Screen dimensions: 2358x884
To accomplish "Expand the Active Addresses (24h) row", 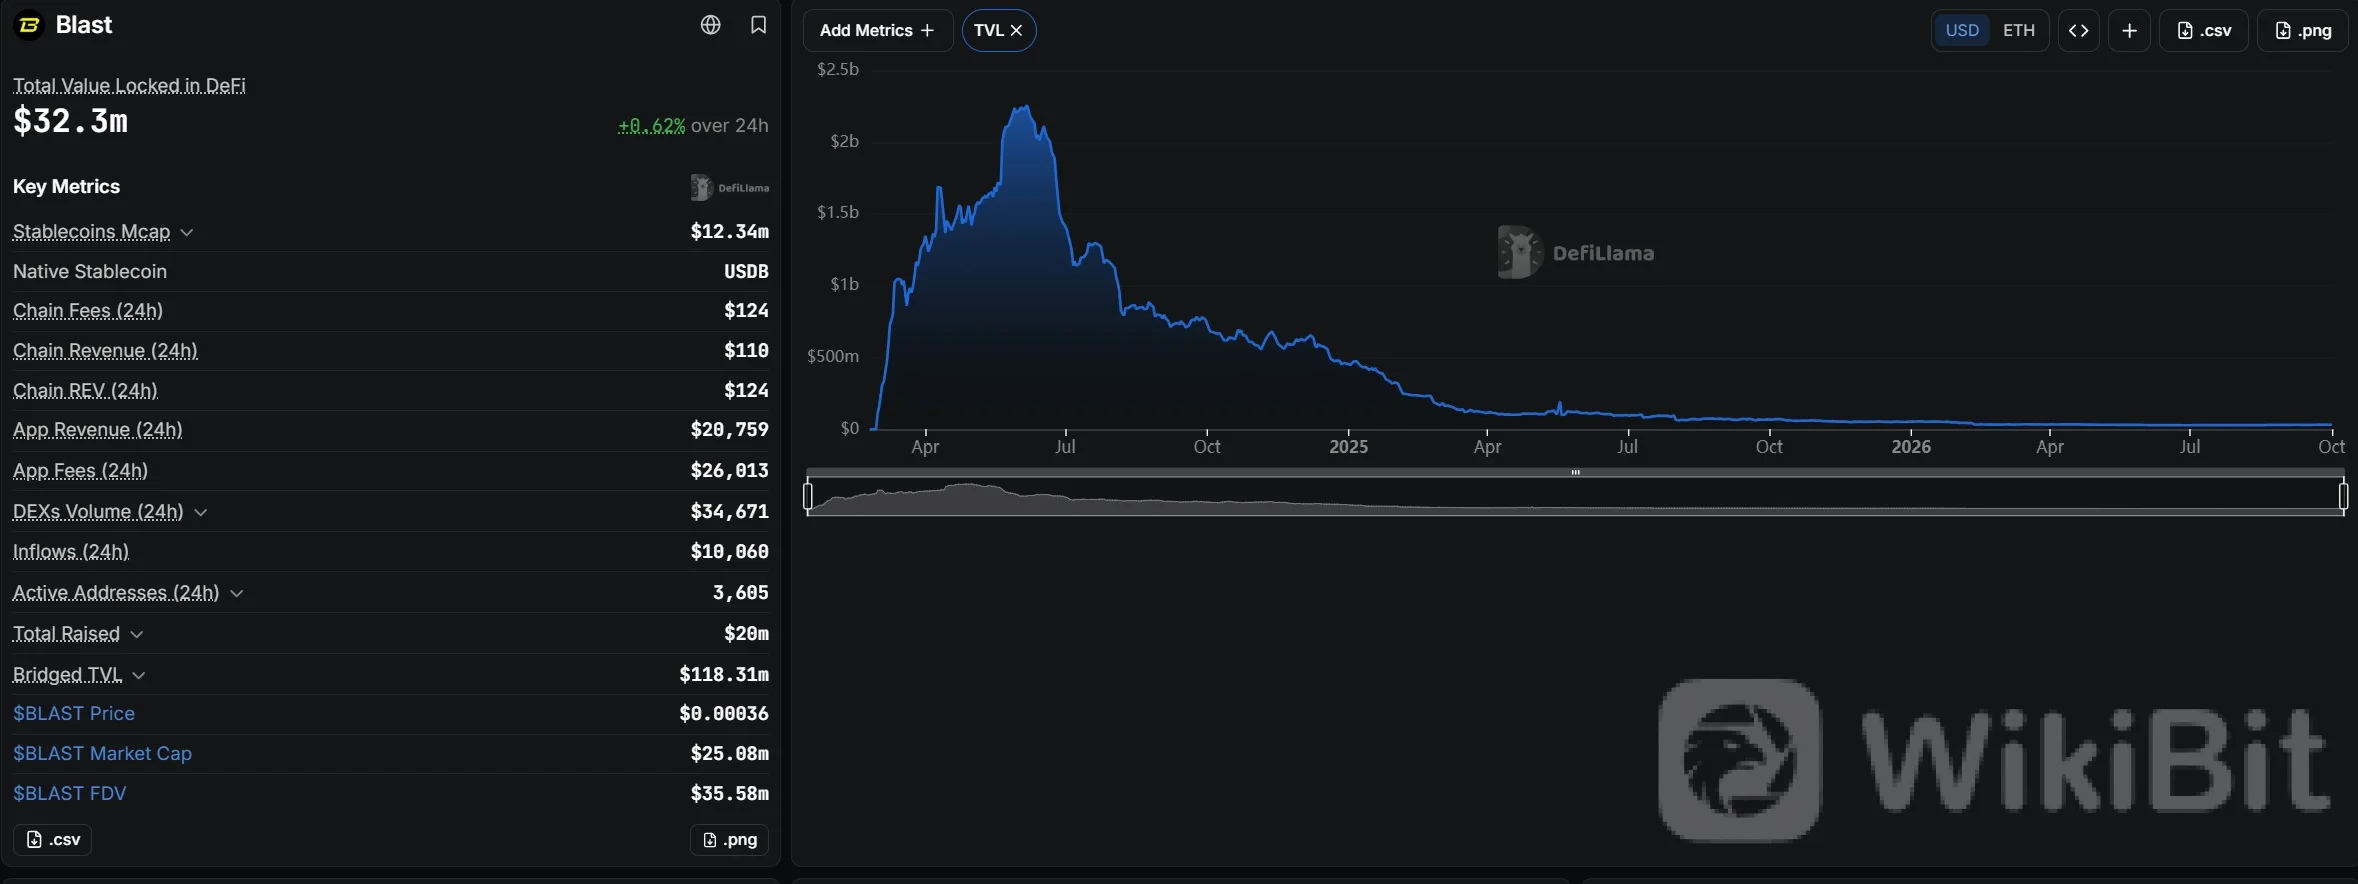I will click(x=237, y=593).
